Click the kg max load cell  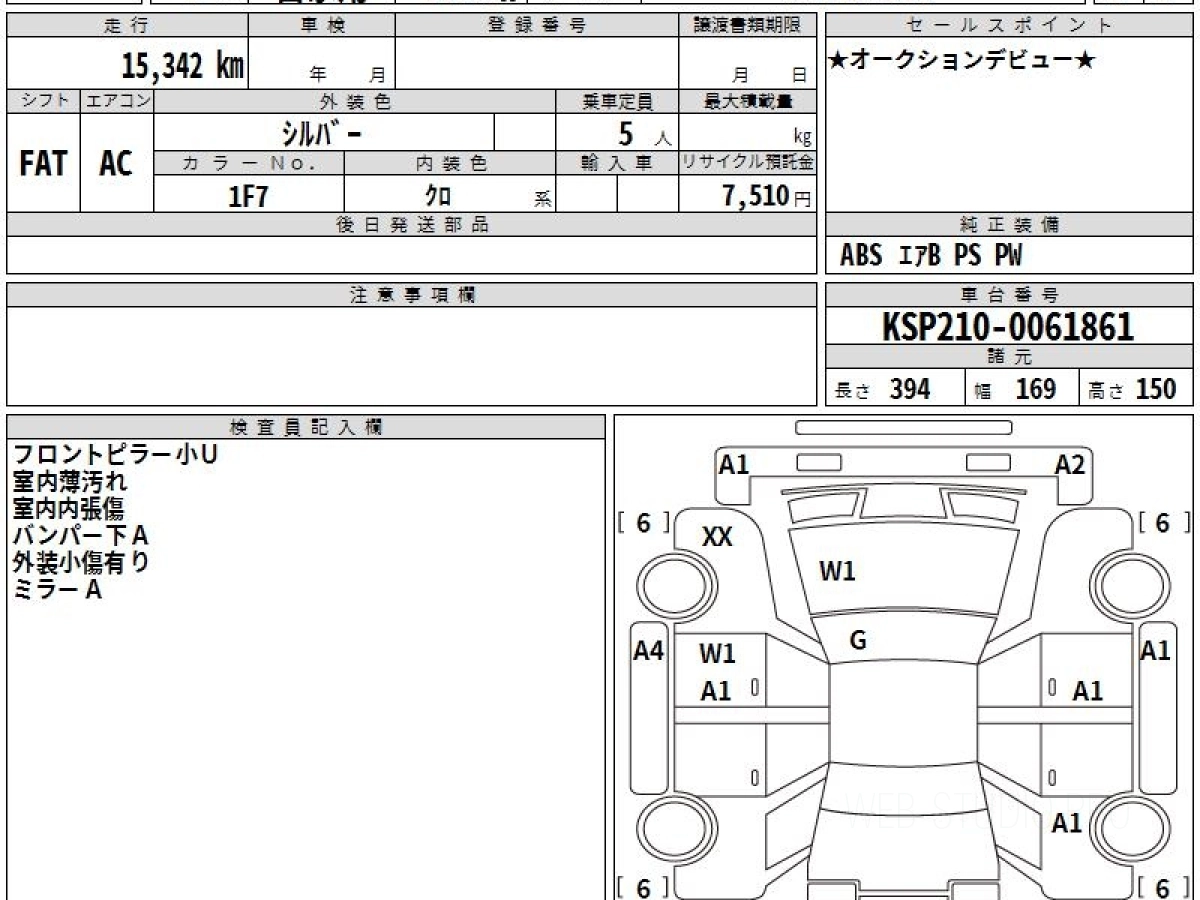(x=747, y=132)
